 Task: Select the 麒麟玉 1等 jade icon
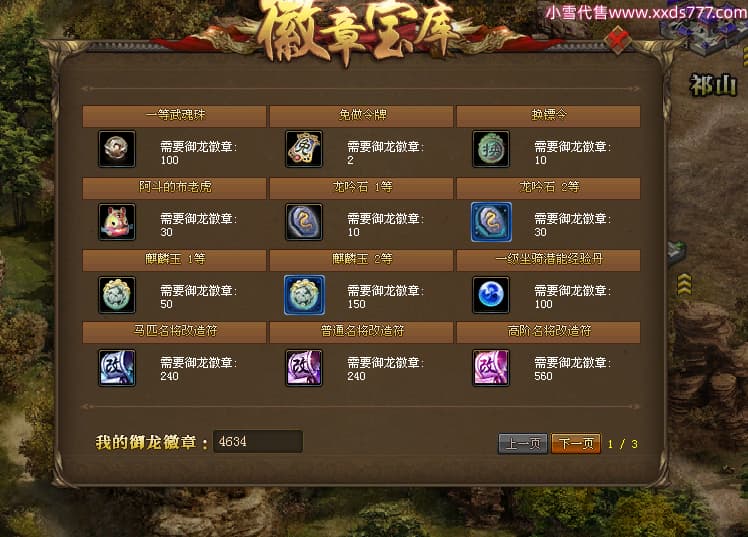pos(117,295)
